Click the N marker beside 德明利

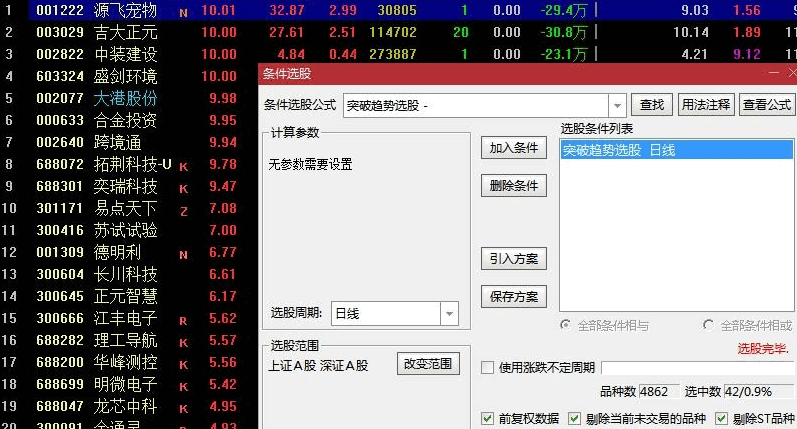183,255
